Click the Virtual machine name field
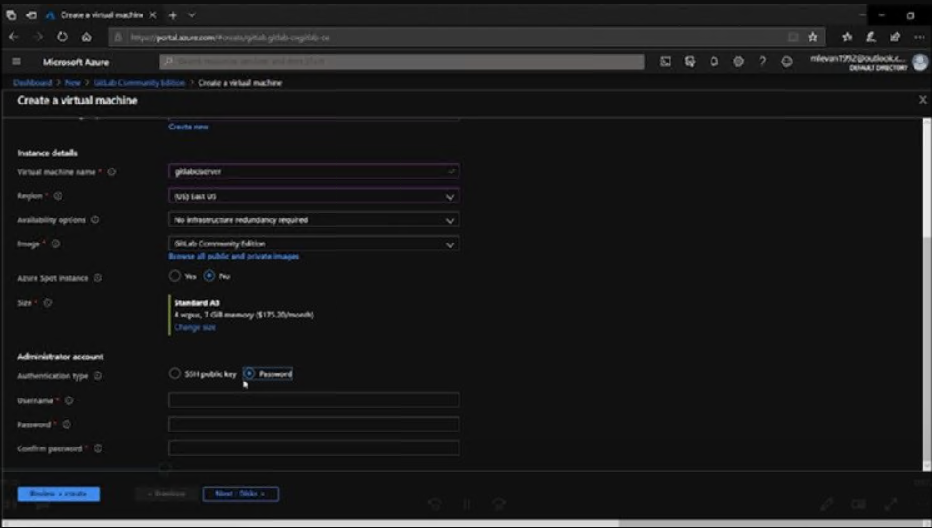The image size is (932, 528). [x=313, y=171]
